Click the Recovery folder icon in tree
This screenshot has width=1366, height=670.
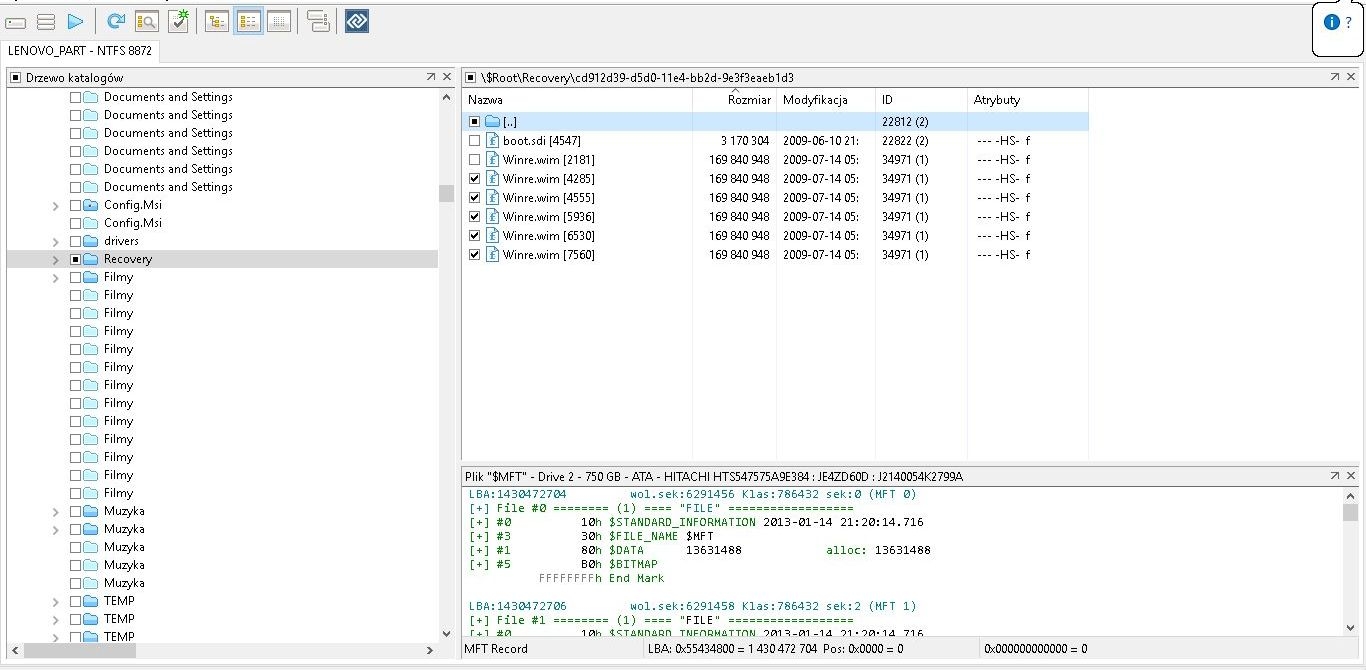(x=91, y=259)
